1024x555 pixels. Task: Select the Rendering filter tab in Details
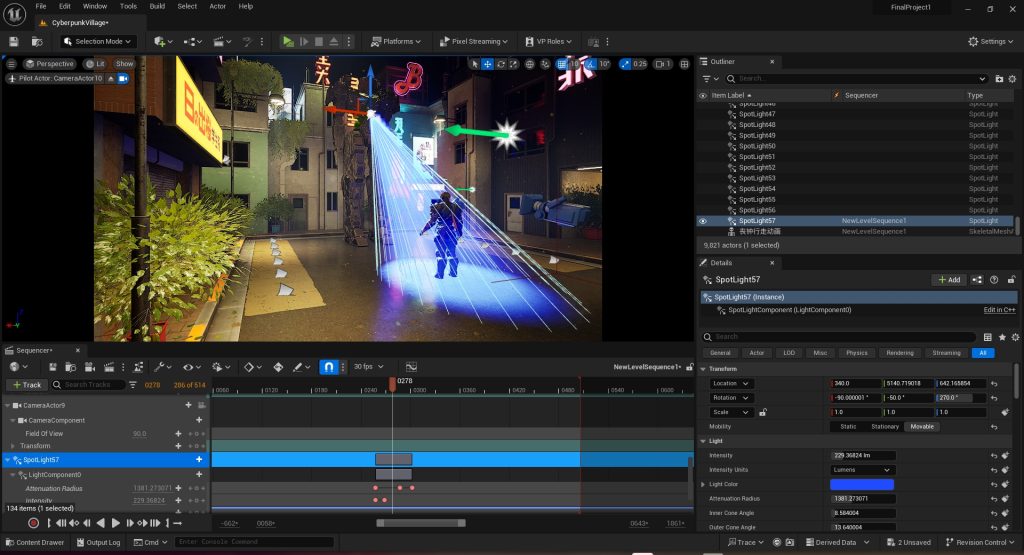(900, 353)
